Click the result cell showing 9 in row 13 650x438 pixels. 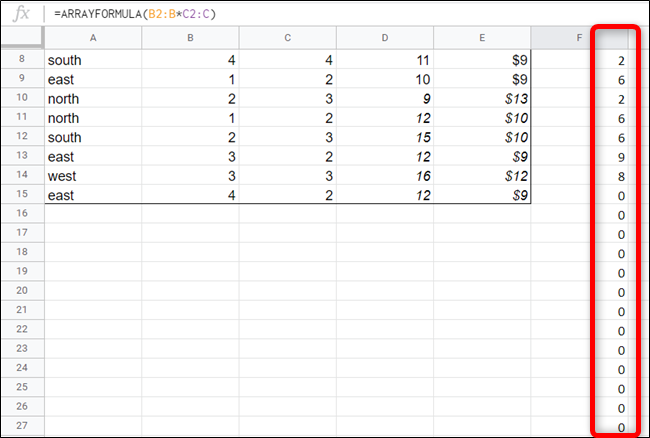pyautogui.click(x=579, y=157)
